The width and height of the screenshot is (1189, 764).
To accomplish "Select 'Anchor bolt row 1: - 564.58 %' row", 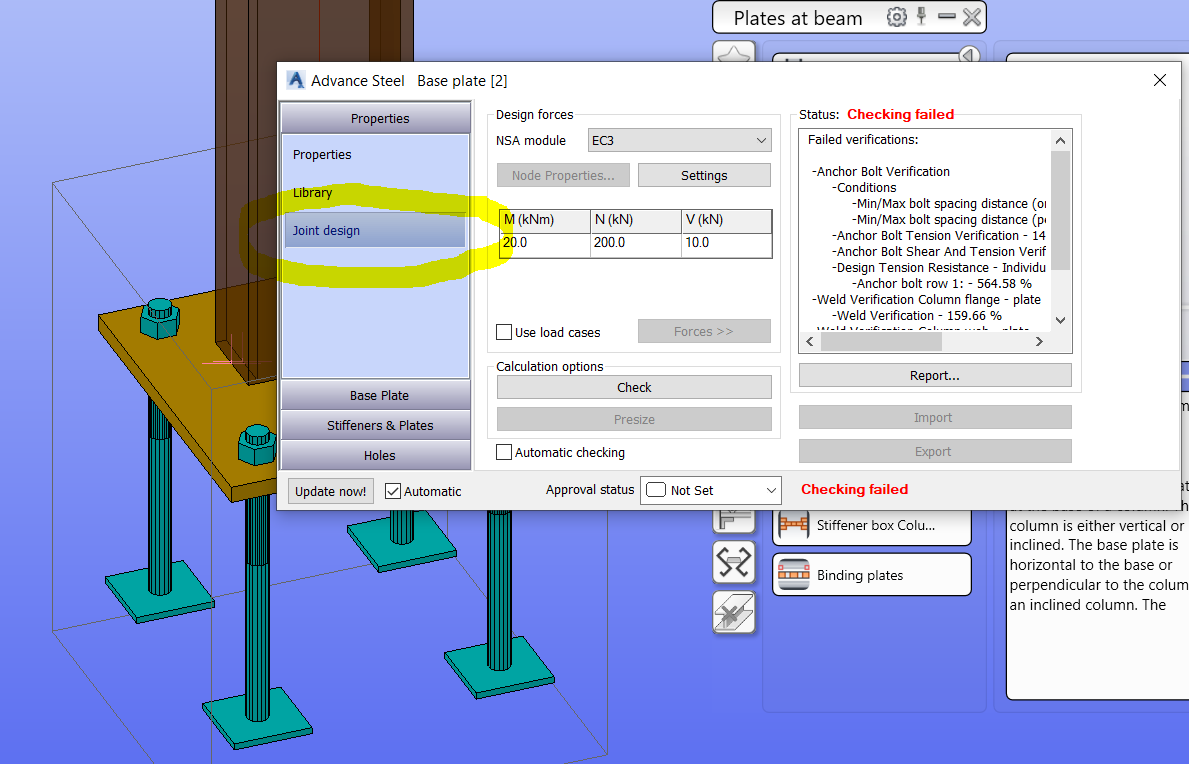I will point(941,283).
